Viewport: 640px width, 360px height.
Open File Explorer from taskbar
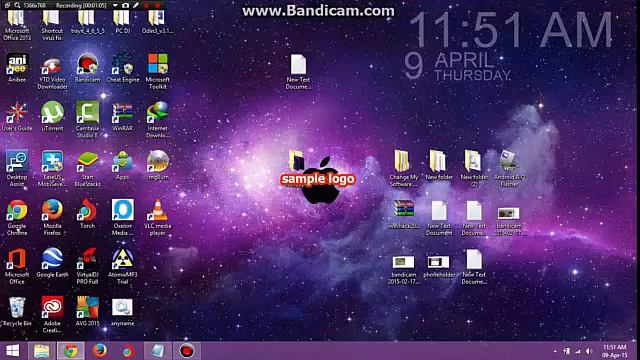41,351
